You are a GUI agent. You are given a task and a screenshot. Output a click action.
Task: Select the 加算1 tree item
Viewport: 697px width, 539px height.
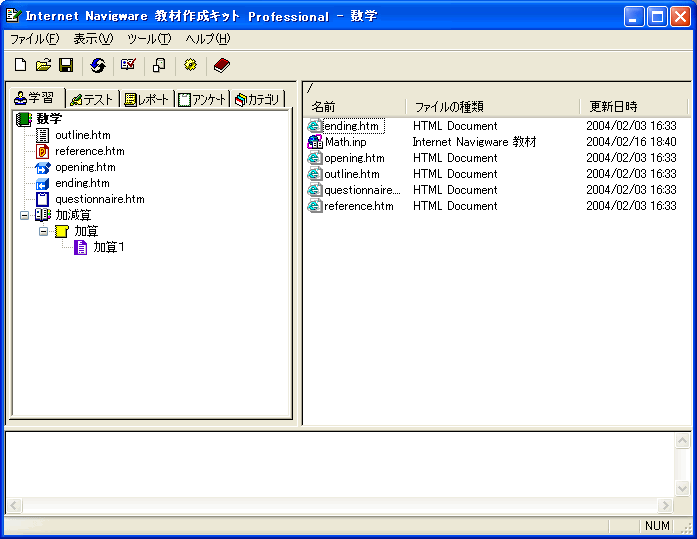[109, 247]
